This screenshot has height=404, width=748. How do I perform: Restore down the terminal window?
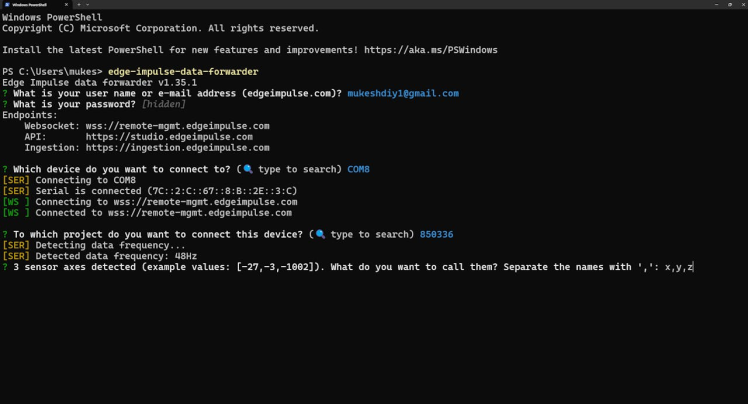729,5
